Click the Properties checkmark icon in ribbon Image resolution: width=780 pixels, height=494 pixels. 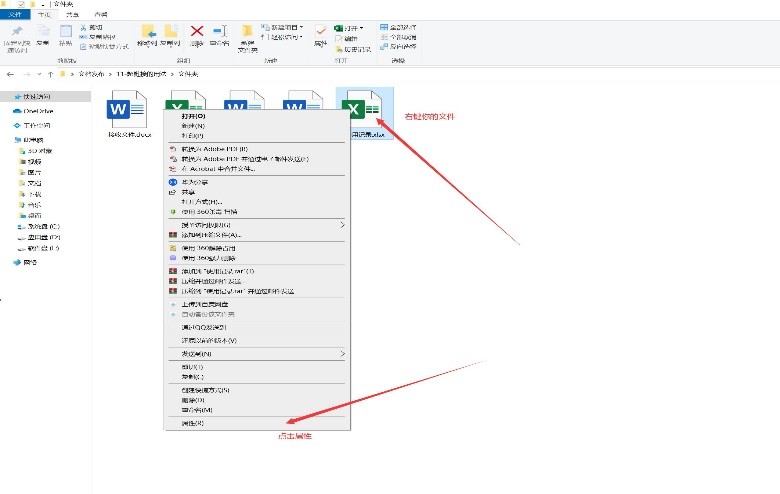(320, 34)
